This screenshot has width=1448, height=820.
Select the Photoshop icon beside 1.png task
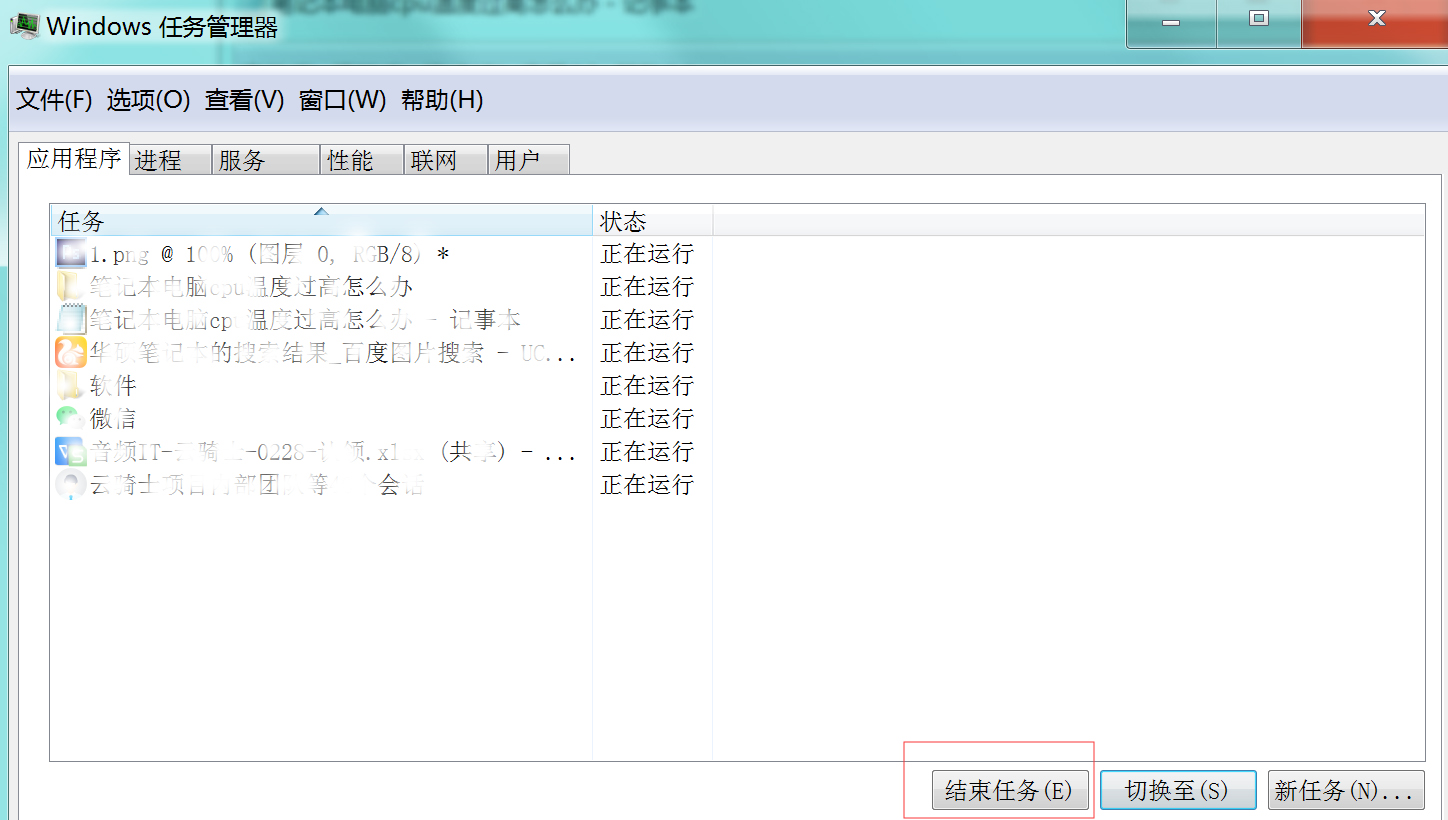coord(71,253)
